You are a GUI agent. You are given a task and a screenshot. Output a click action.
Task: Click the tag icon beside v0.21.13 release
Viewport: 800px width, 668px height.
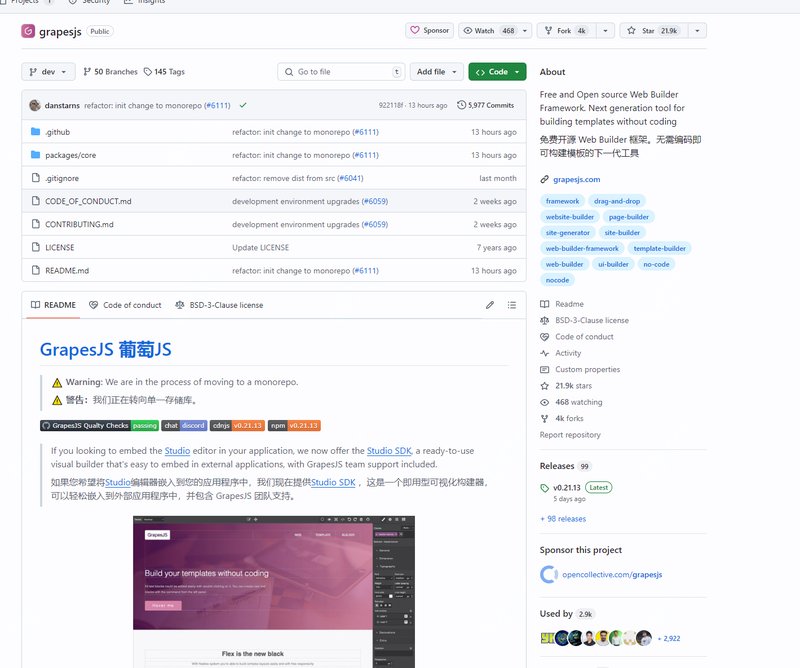(x=545, y=488)
